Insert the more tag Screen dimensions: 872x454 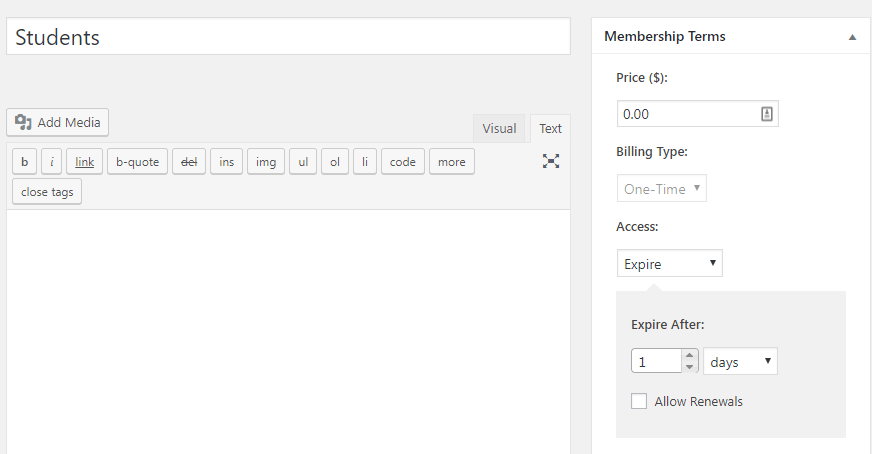tap(452, 162)
